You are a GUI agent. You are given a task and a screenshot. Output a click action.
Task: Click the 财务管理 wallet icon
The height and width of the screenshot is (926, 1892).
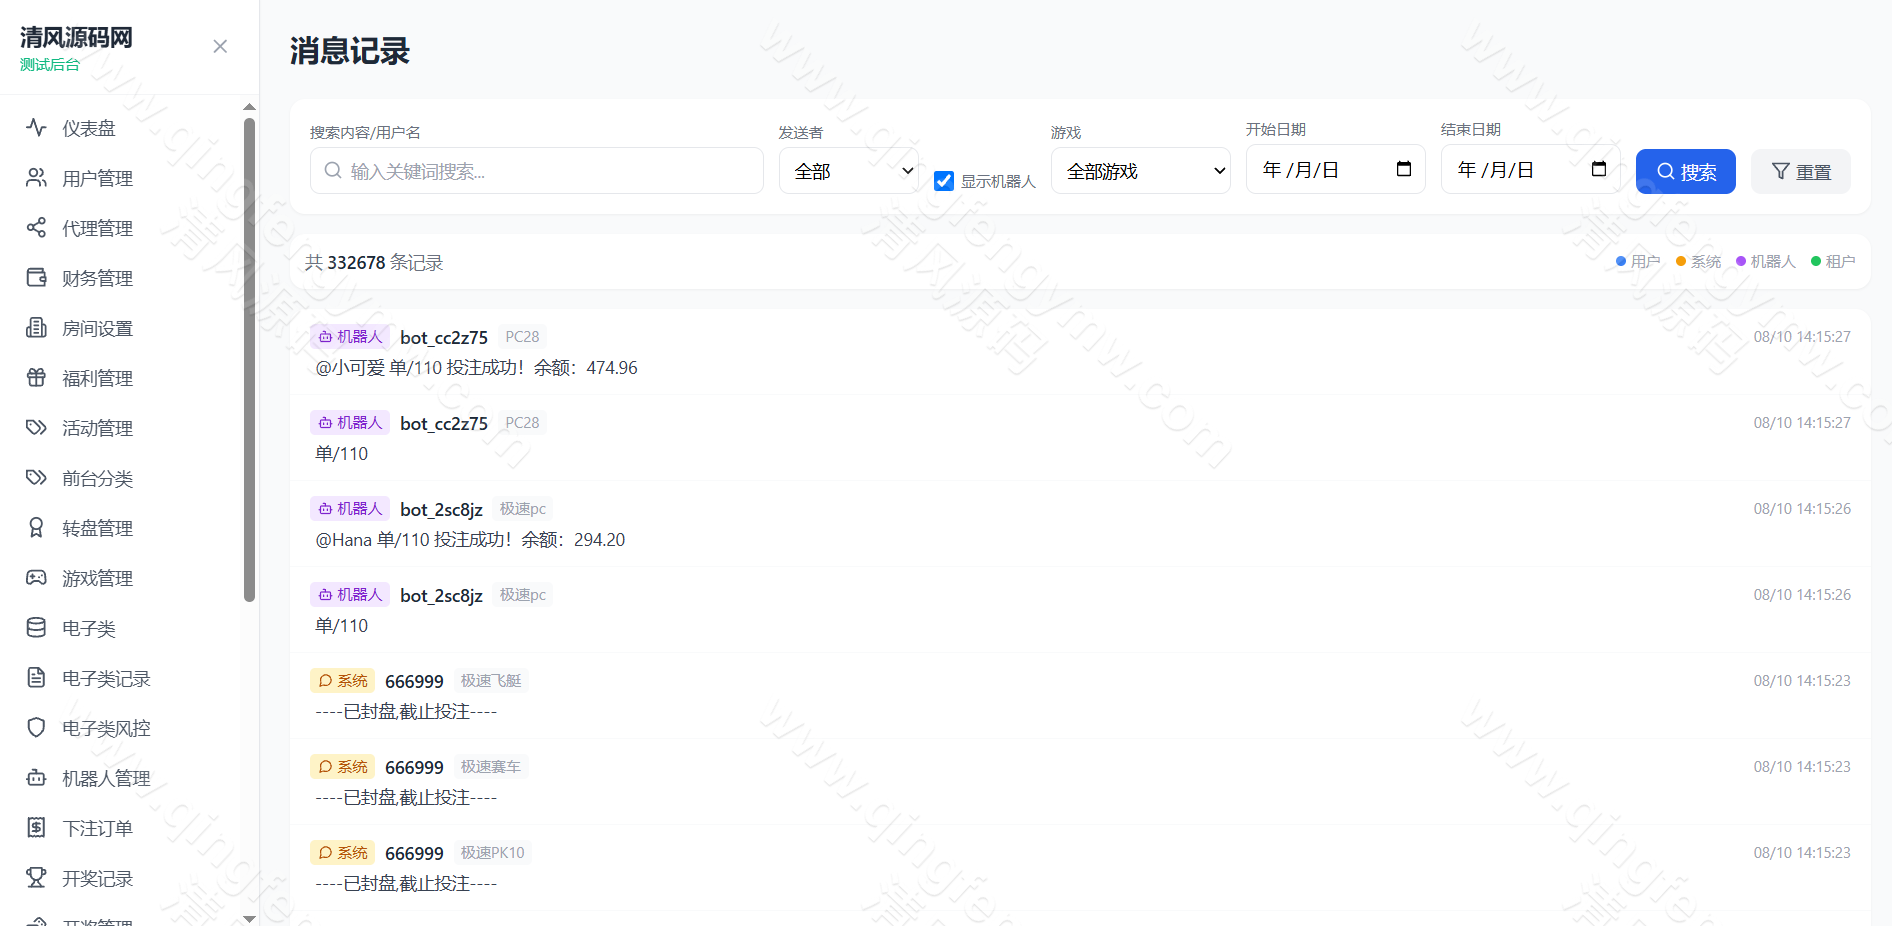point(36,278)
